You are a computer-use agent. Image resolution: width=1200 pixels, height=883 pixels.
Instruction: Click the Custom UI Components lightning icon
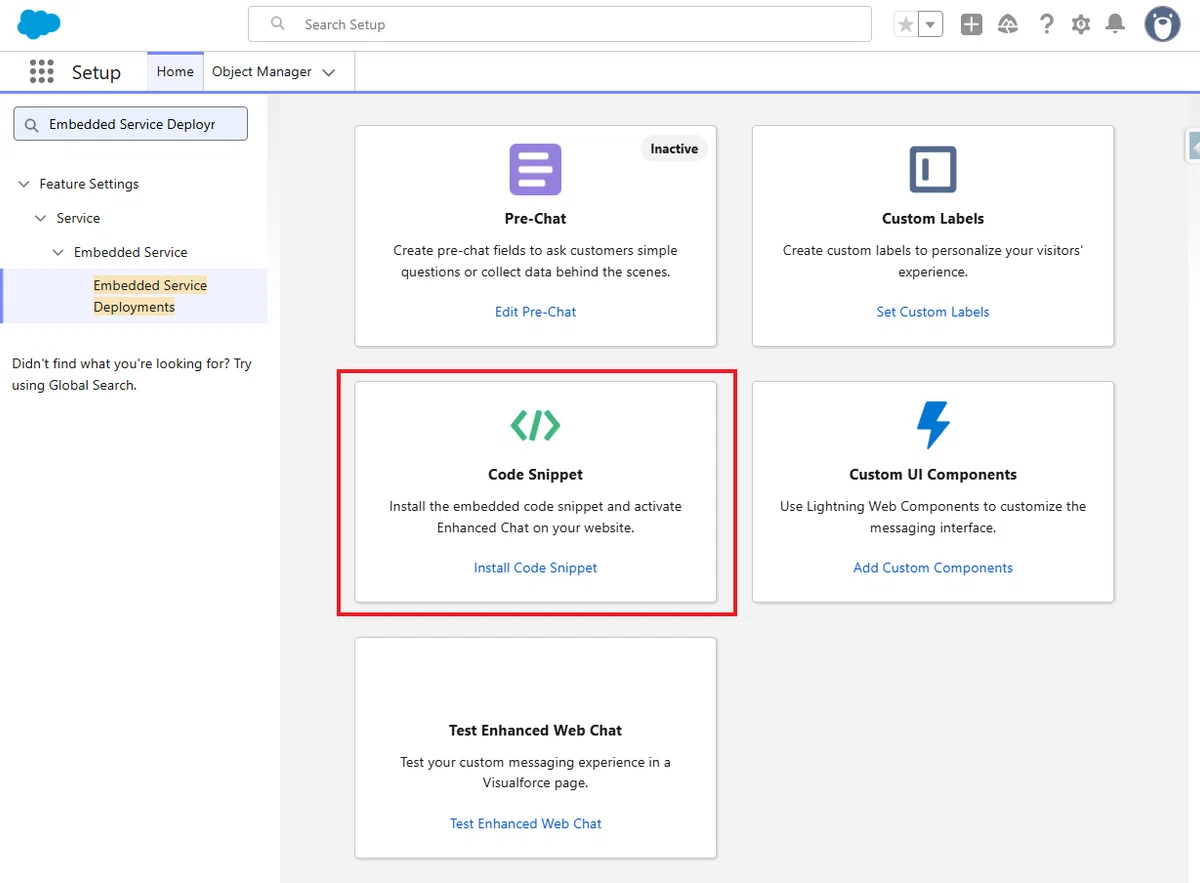click(x=933, y=425)
